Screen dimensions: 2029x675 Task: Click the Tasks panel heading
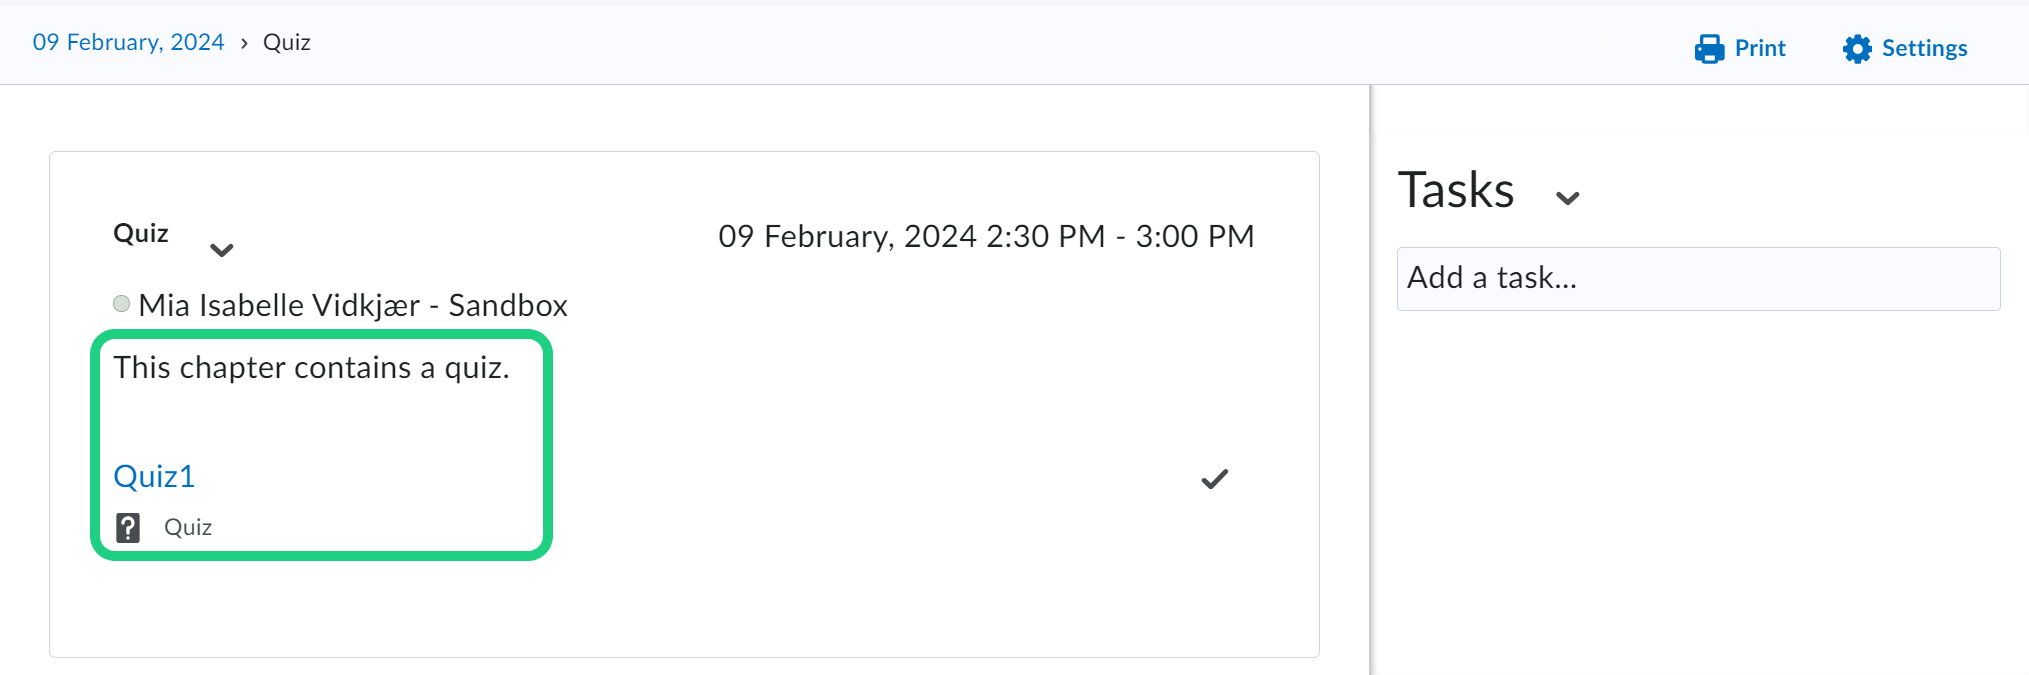point(1456,190)
